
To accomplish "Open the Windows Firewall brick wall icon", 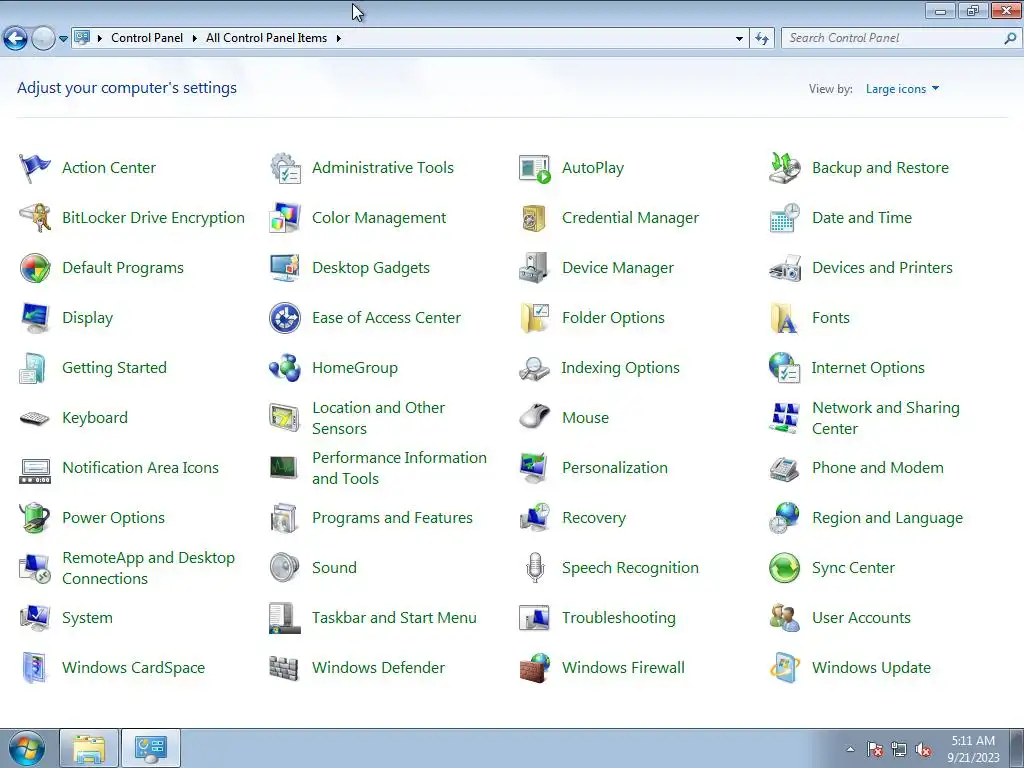I will [535, 667].
